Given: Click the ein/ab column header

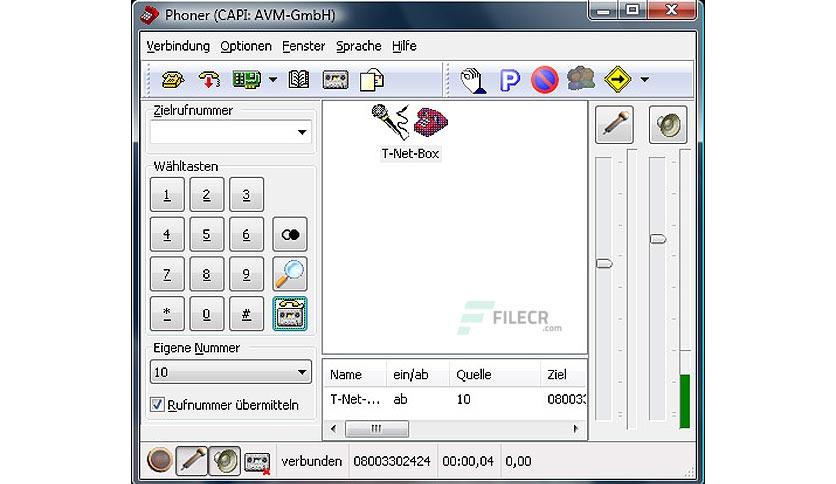Looking at the screenshot, I should [x=418, y=375].
